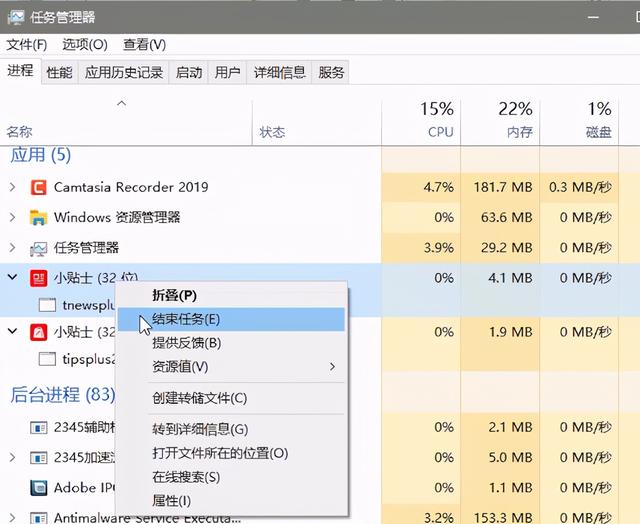This screenshot has height=524, width=640.
Task: Click the 63.6 MB memory value
Action: [x=507, y=218]
